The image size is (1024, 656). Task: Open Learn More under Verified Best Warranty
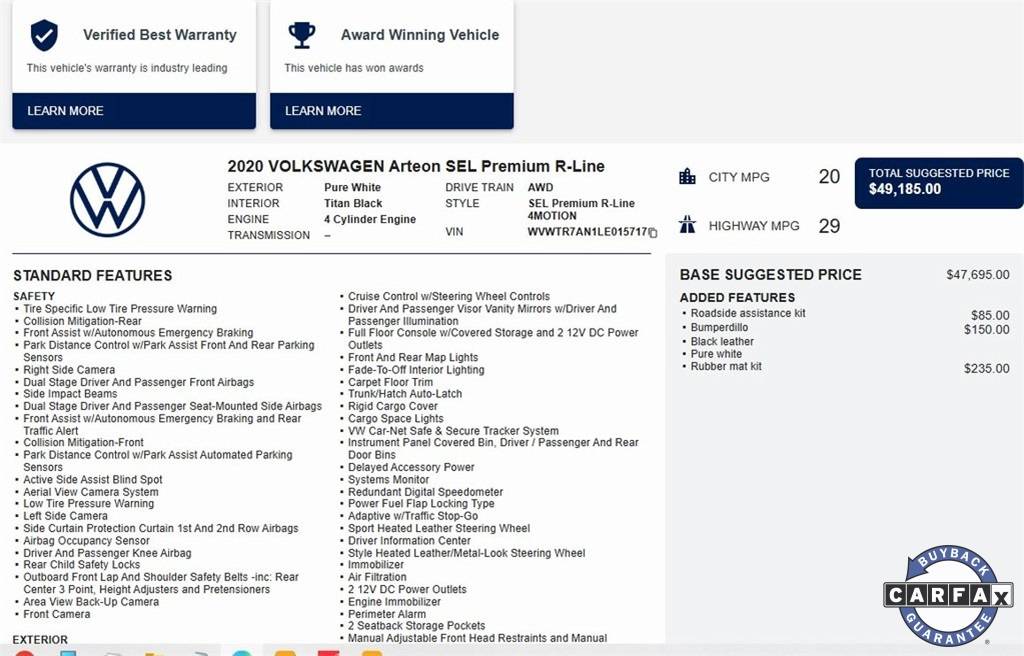point(134,110)
